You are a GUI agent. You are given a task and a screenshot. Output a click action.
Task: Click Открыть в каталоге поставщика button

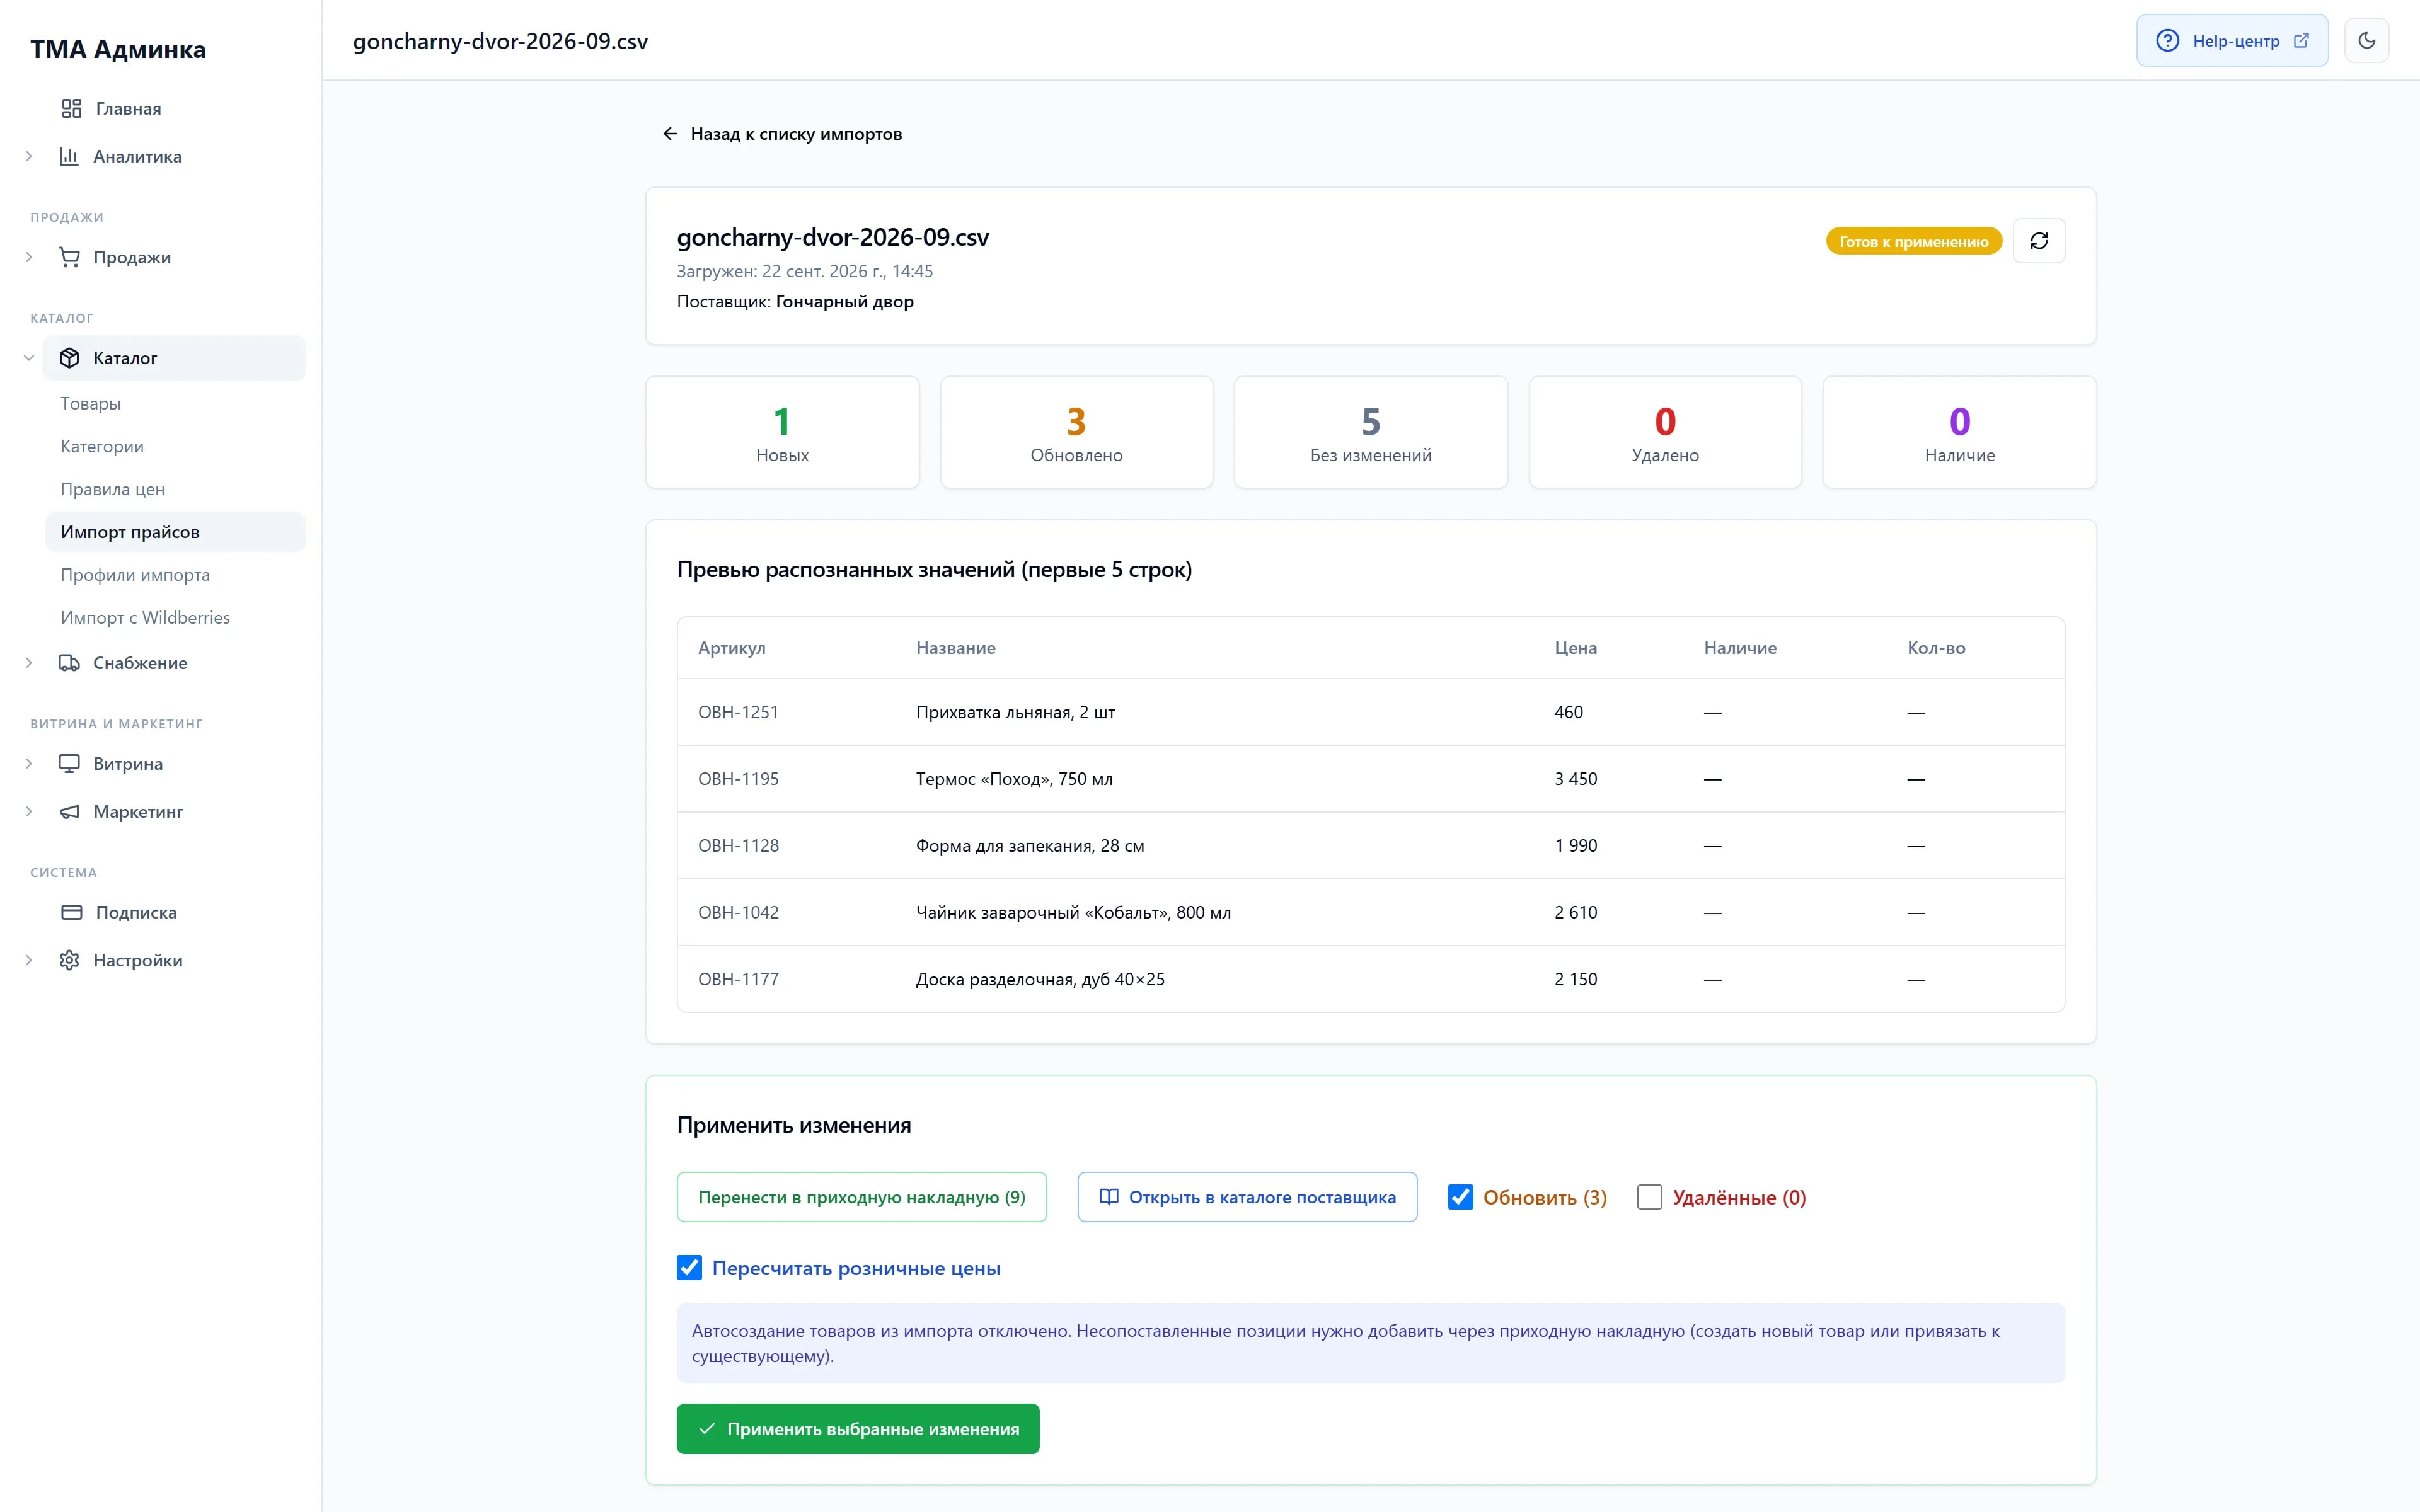pyautogui.click(x=1247, y=1197)
